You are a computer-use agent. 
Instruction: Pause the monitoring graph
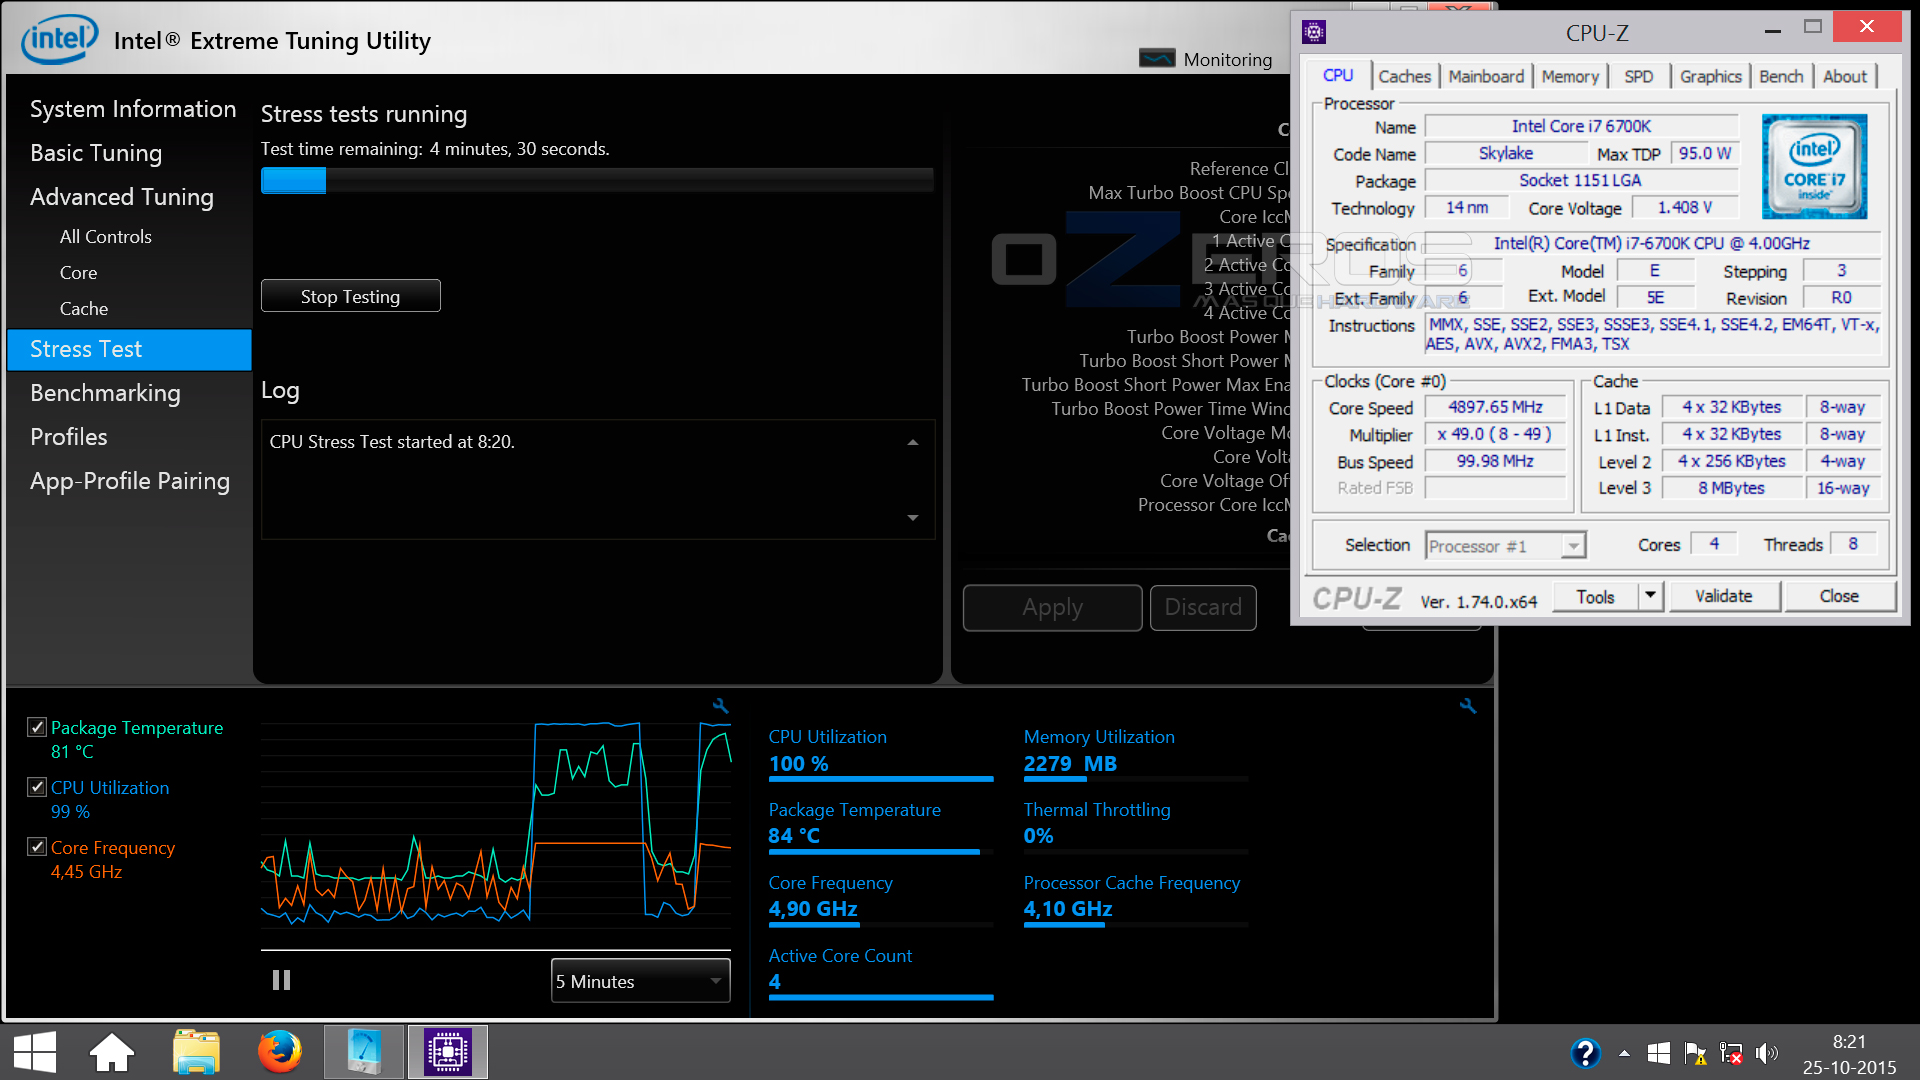[x=281, y=980]
